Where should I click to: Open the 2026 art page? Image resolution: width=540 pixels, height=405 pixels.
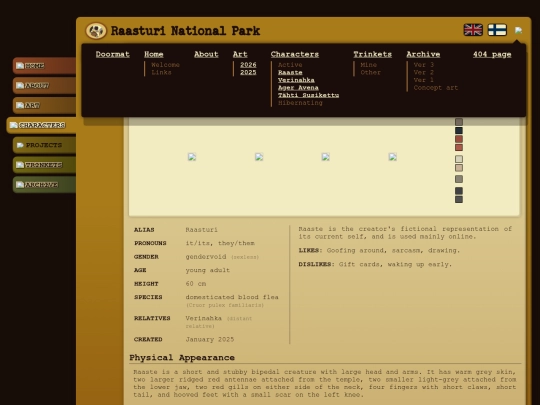pyautogui.click(x=248, y=65)
